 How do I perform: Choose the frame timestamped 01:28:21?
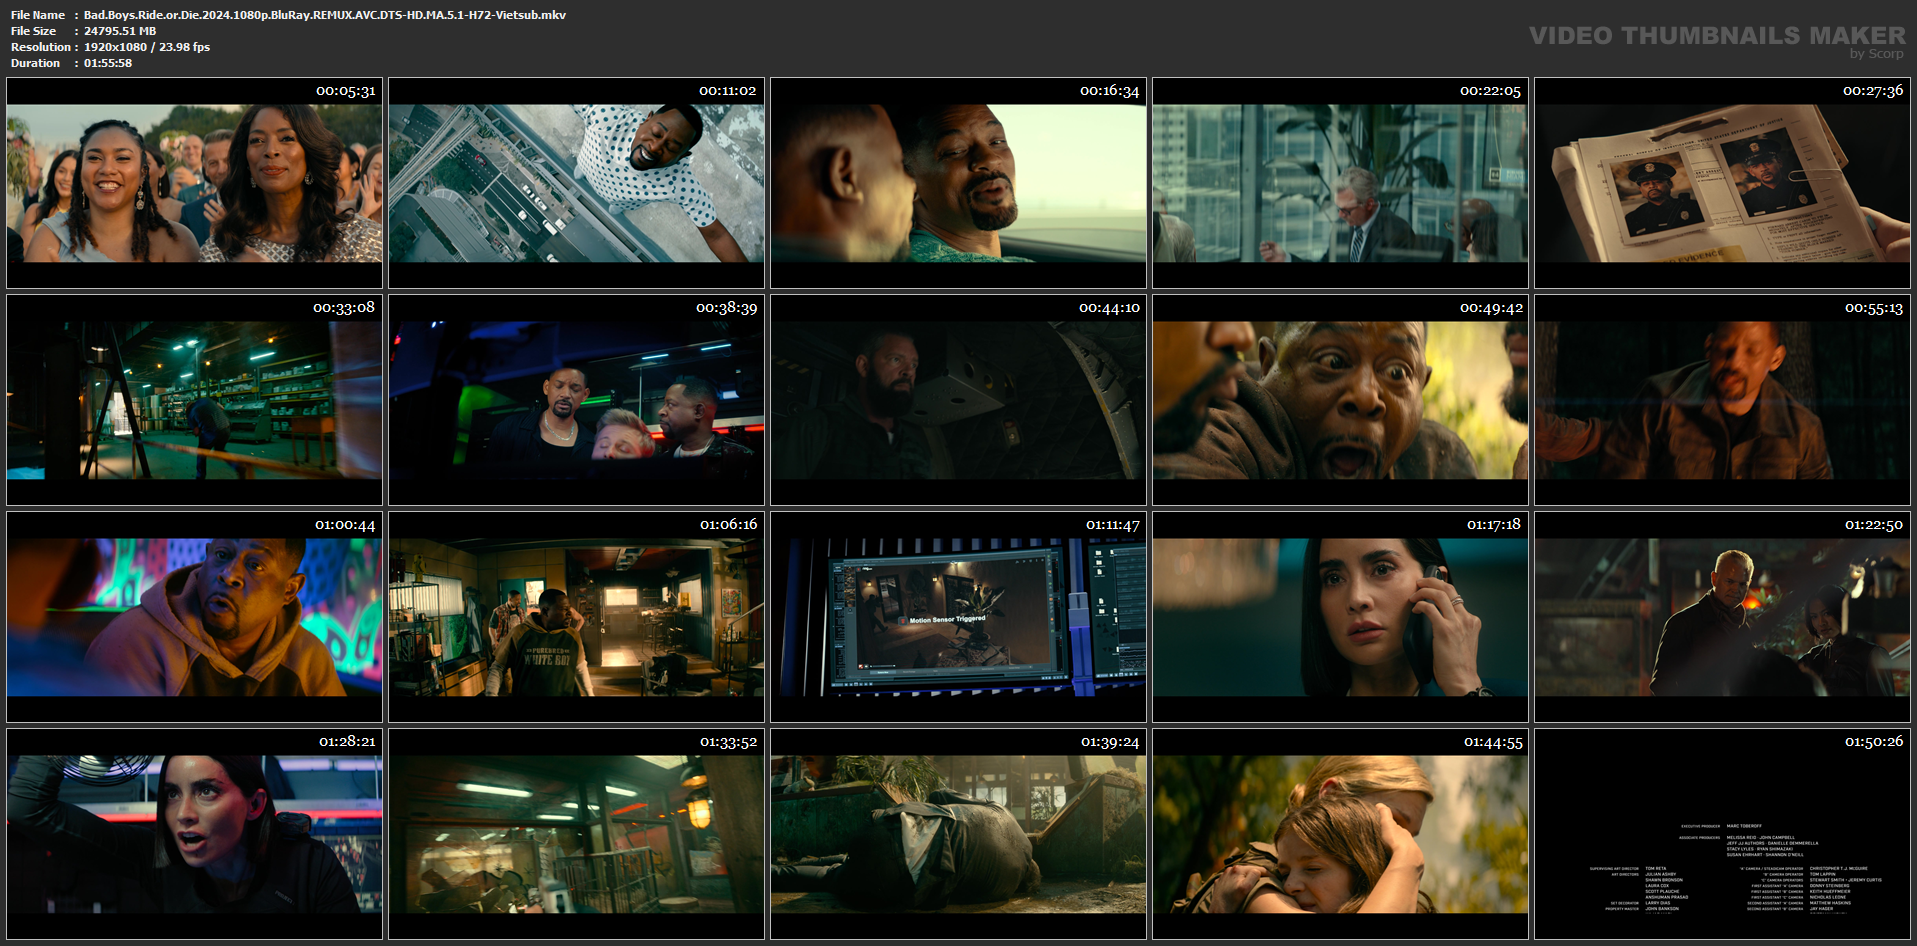point(194,834)
